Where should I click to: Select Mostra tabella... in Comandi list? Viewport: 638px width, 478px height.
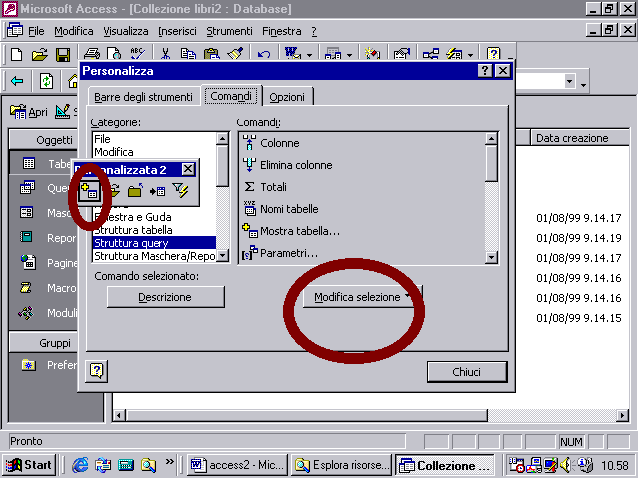(291, 231)
